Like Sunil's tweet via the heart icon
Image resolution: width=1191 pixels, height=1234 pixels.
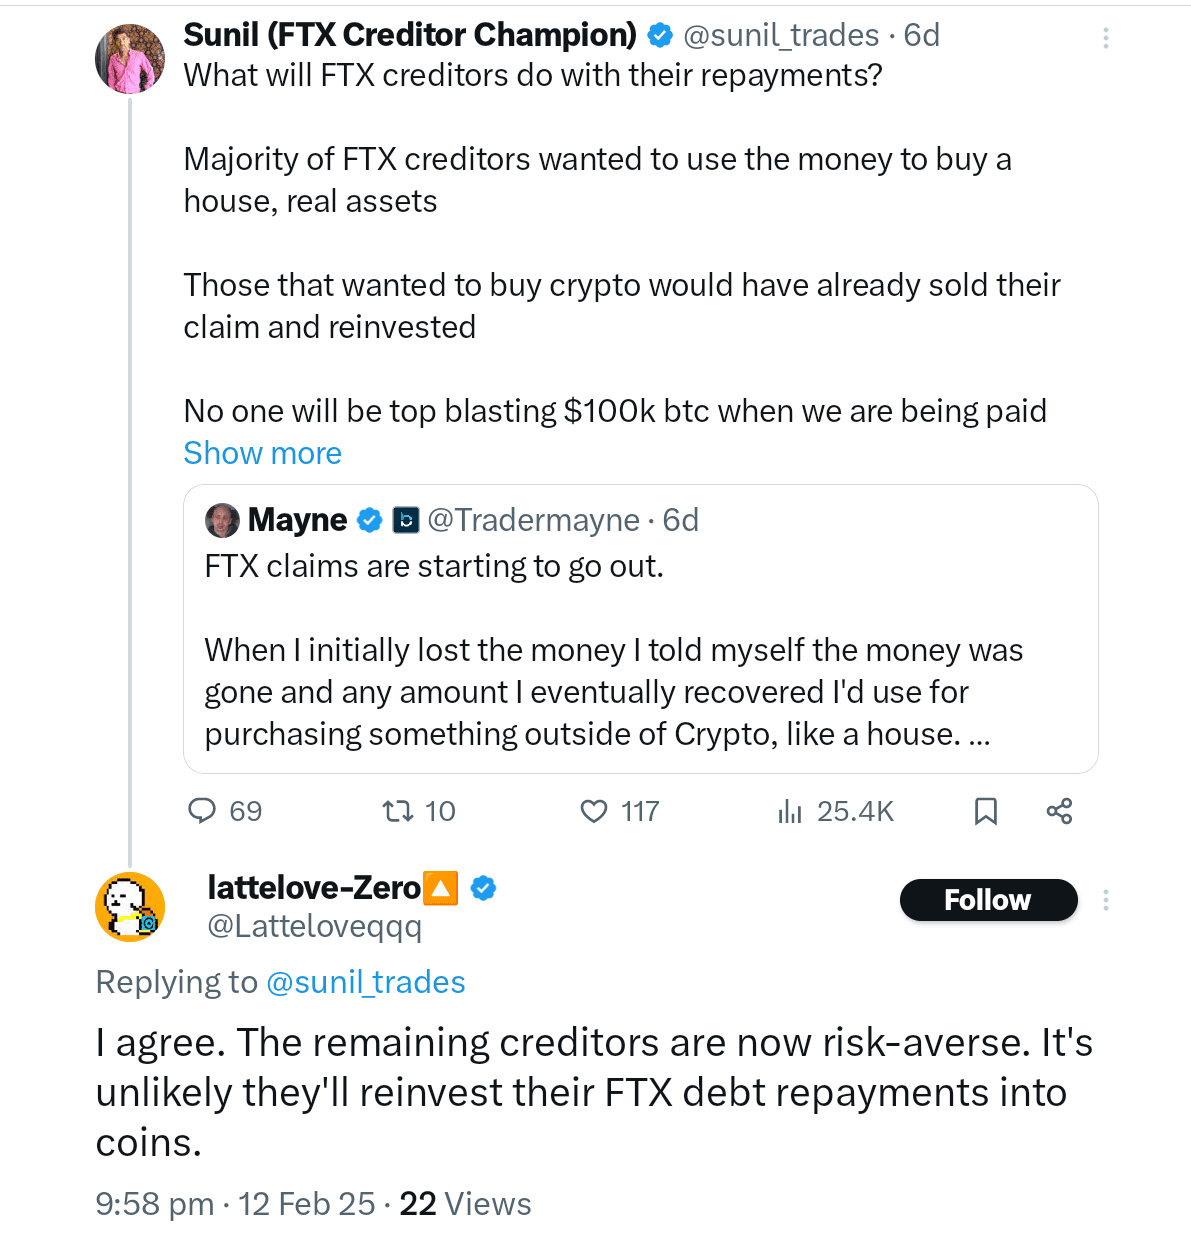pyautogui.click(x=595, y=812)
